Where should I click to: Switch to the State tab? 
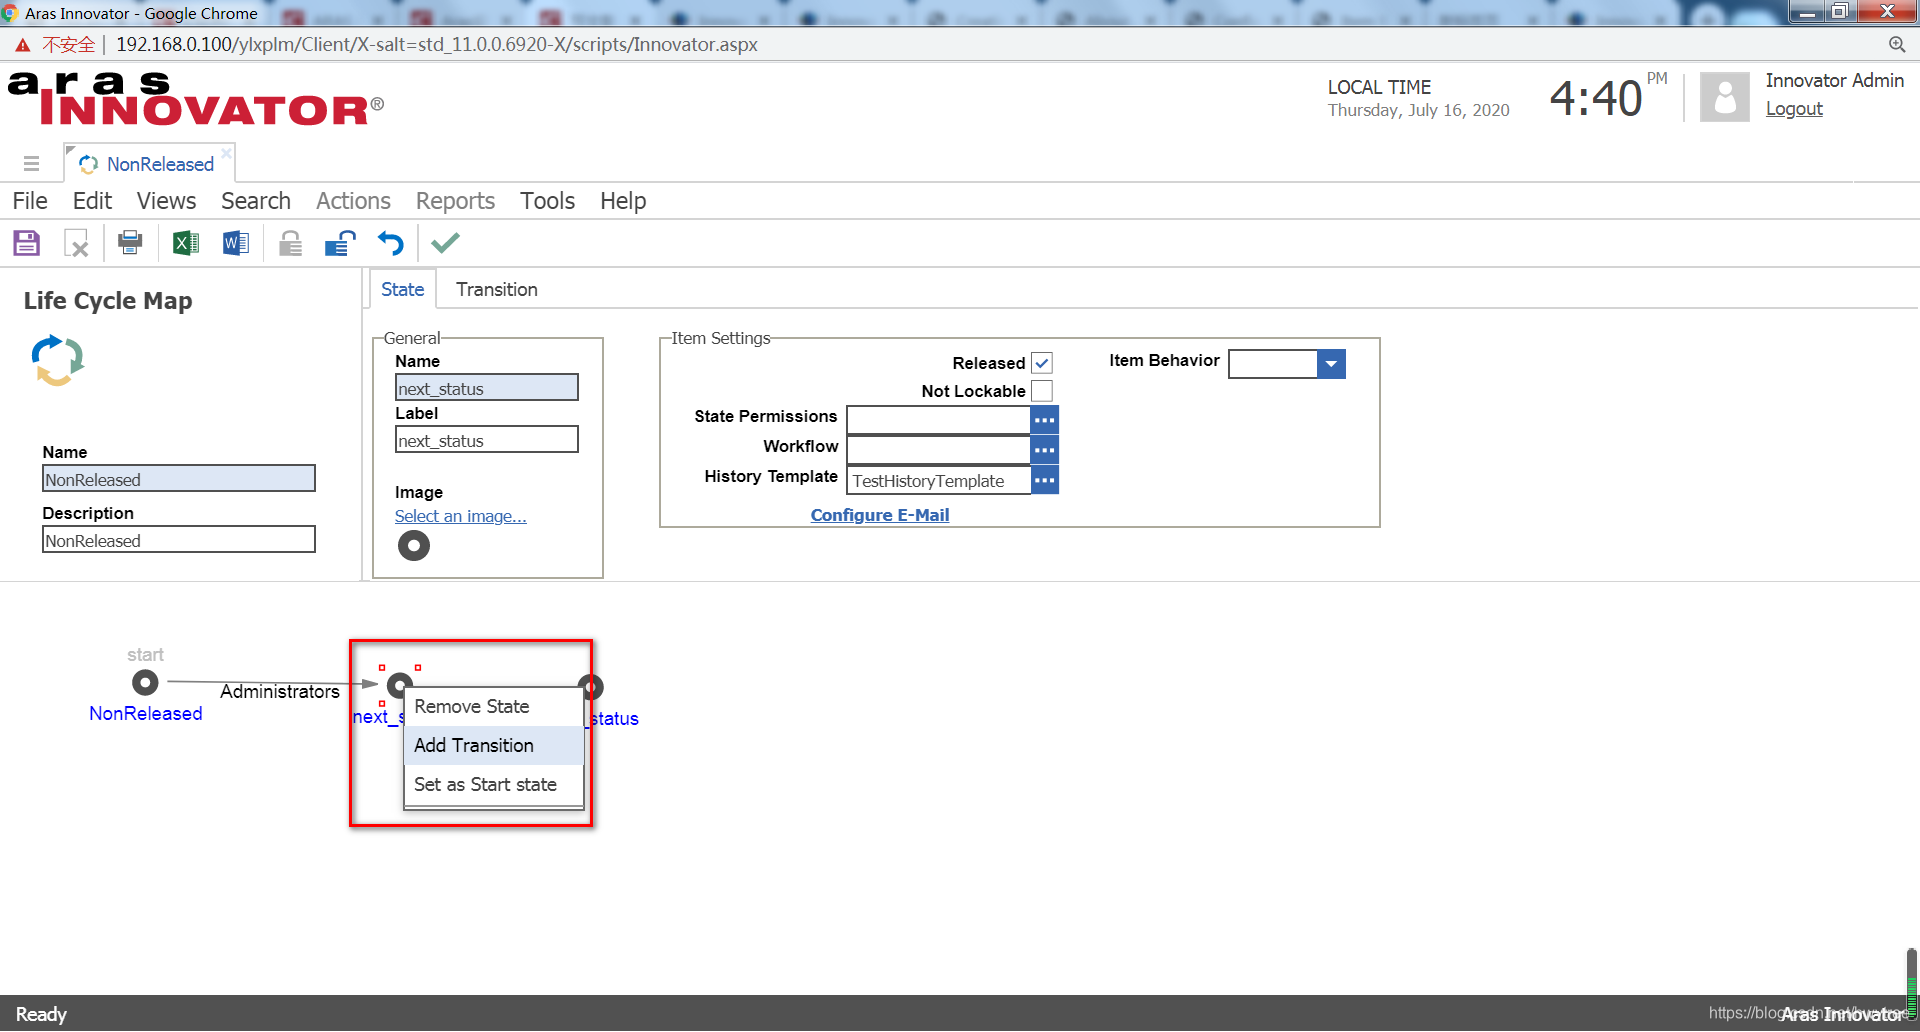click(x=402, y=289)
